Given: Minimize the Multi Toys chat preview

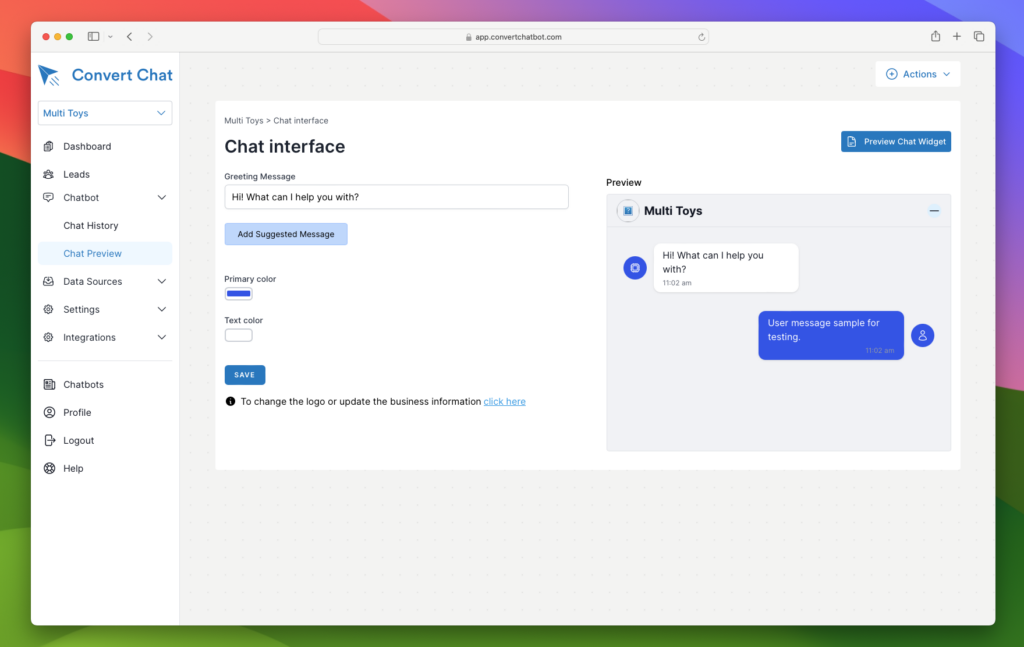Looking at the screenshot, I should (934, 211).
